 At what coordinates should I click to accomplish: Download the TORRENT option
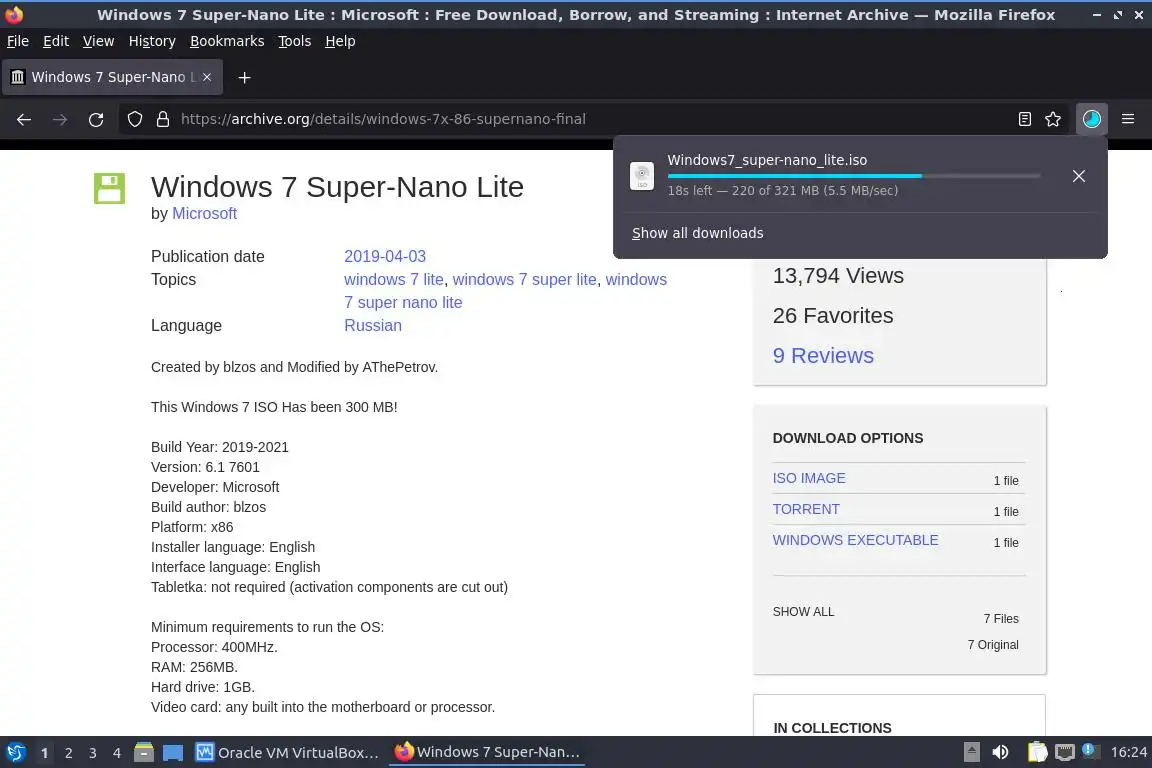pos(806,509)
